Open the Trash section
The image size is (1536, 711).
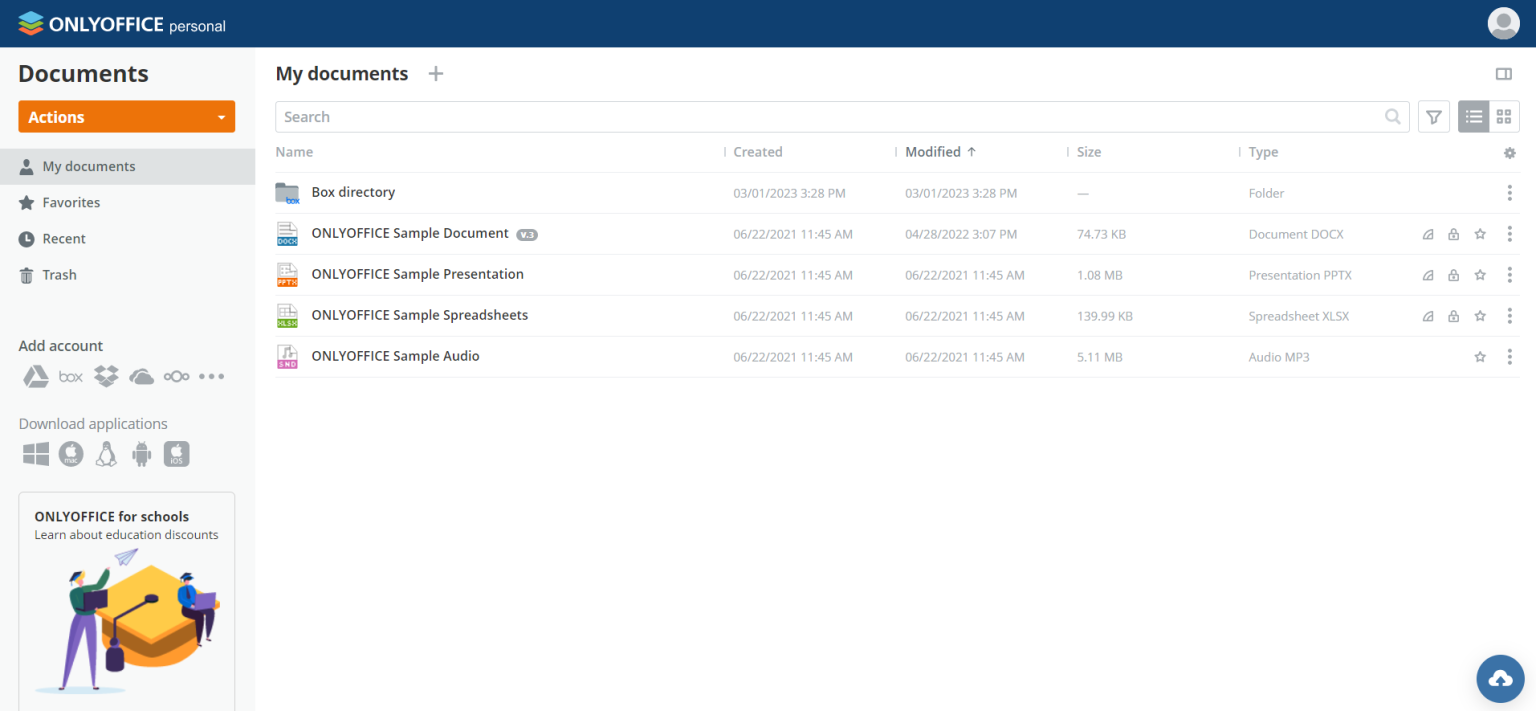tap(59, 274)
